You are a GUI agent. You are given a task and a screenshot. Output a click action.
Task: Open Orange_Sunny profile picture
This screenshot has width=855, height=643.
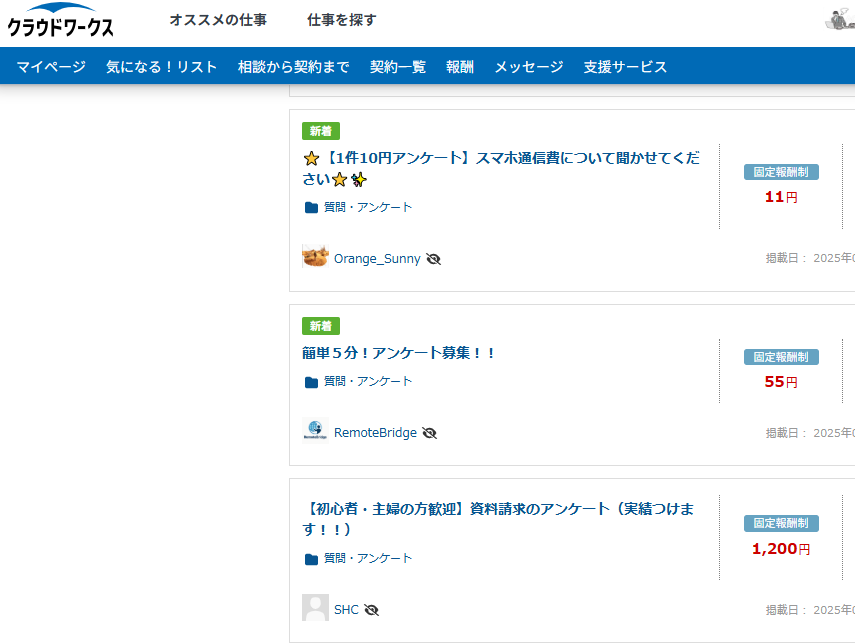click(315, 256)
